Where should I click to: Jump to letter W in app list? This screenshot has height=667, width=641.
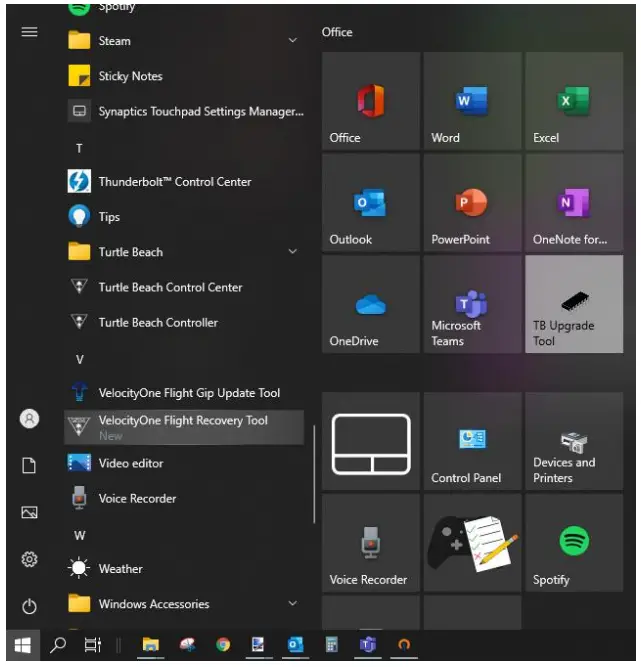tap(80, 536)
